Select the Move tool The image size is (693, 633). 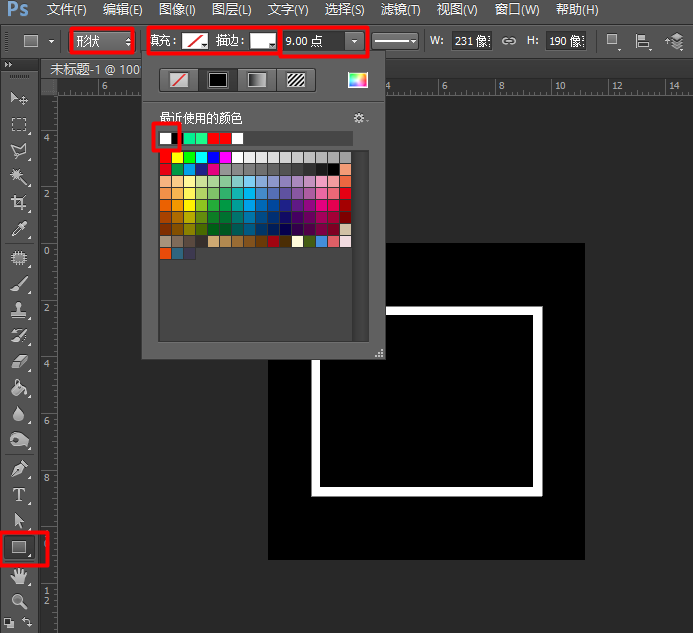click(19, 98)
